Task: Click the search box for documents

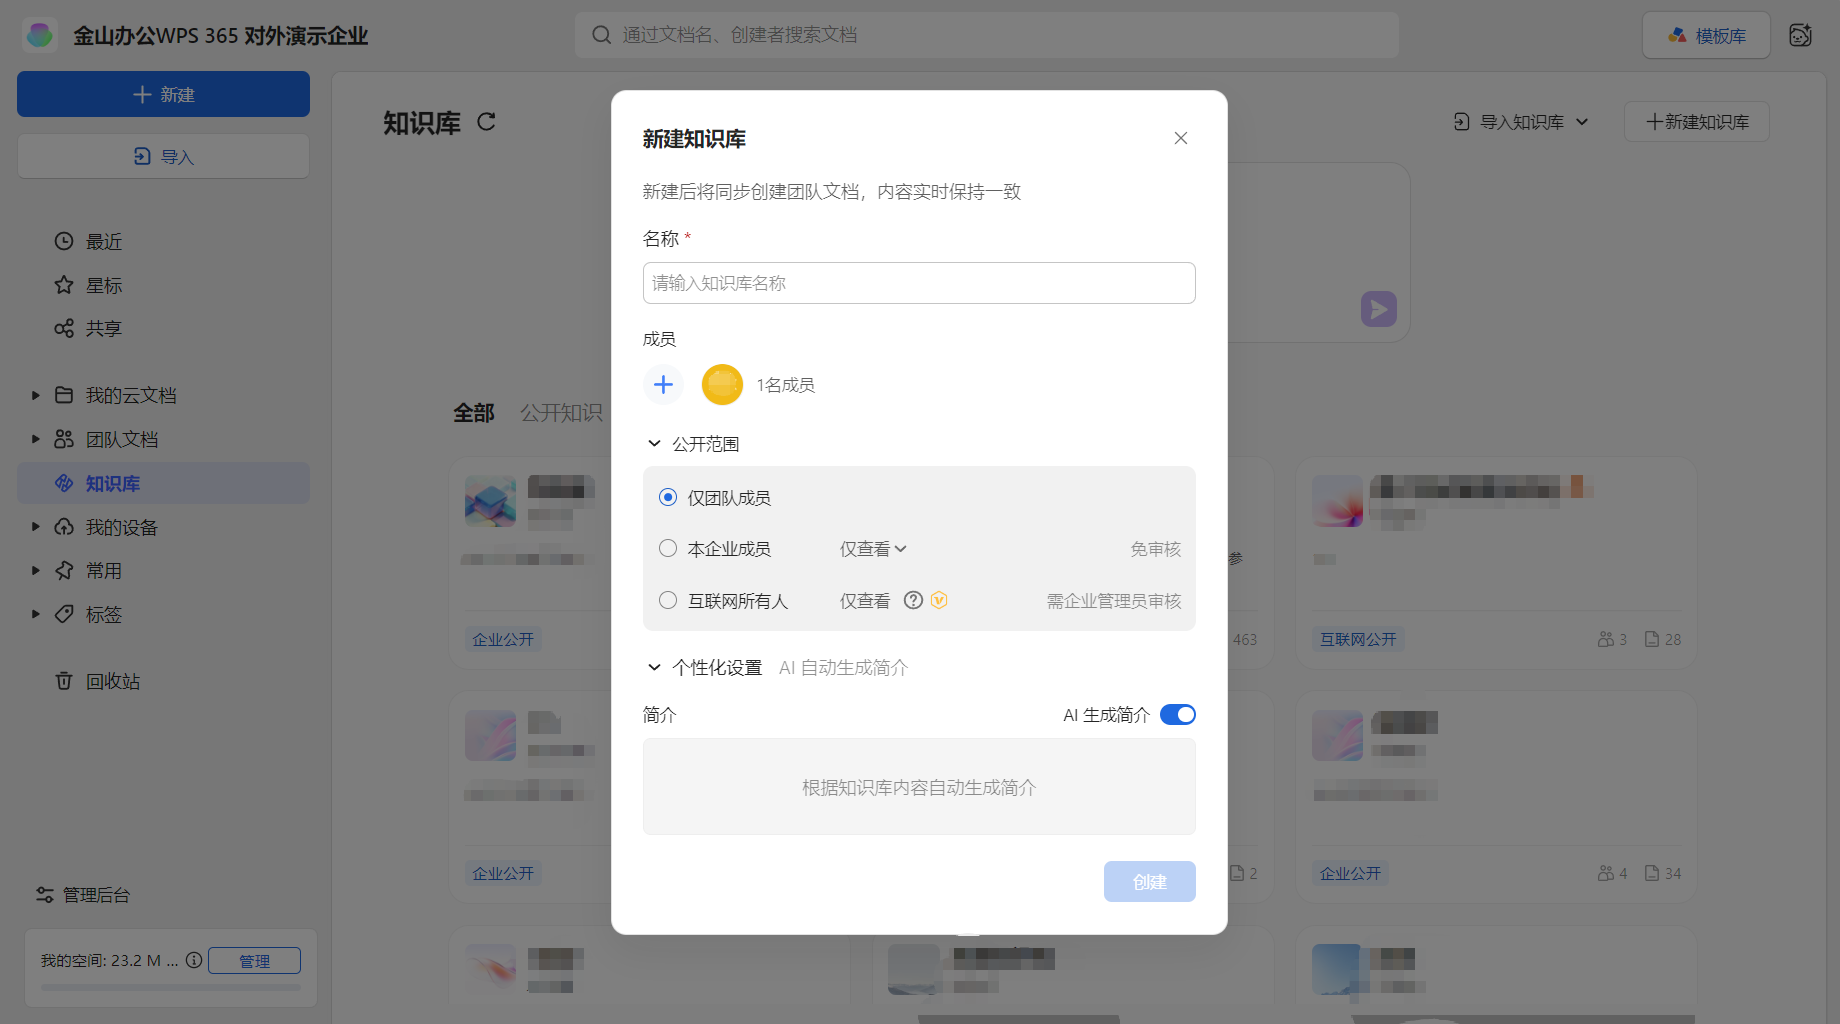Action: [986, 35]
